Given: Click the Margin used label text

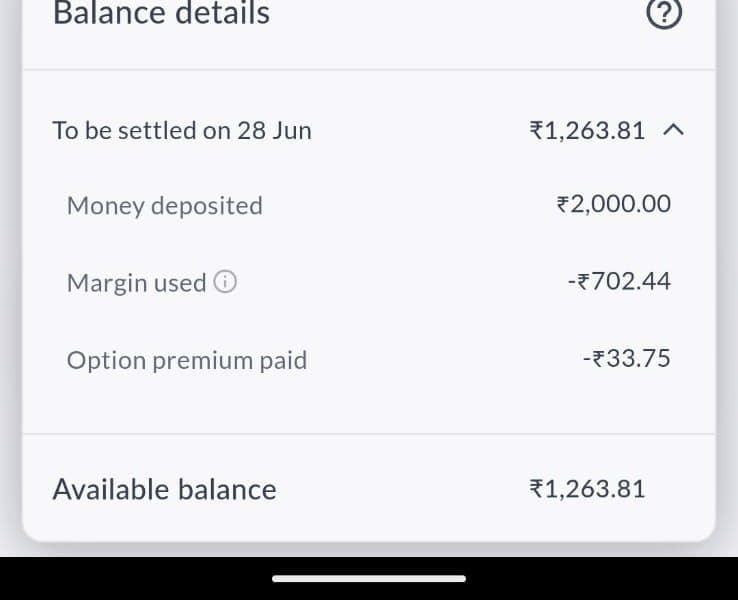Looking at the screenshot, I should click(x=136, y=283).
